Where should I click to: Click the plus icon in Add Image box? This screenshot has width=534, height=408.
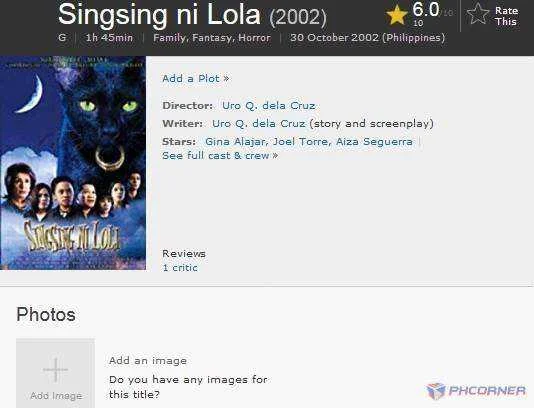click(x=56, y=370)
